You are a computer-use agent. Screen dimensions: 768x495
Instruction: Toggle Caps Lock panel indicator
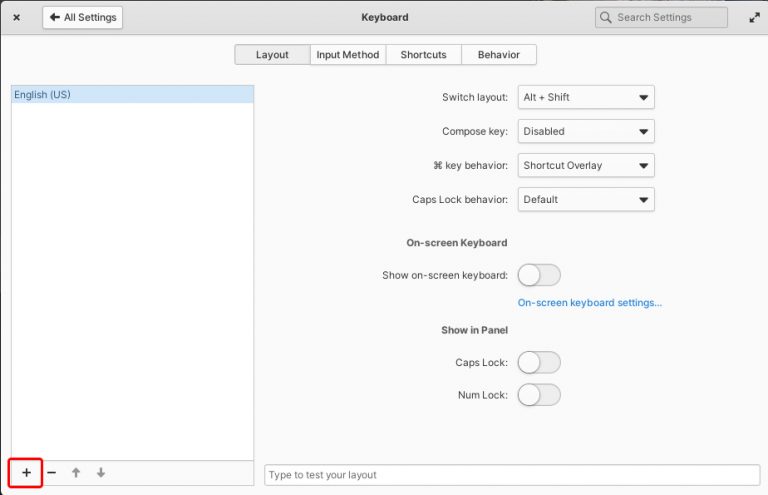pyautogui.click(x=539, y=362)
